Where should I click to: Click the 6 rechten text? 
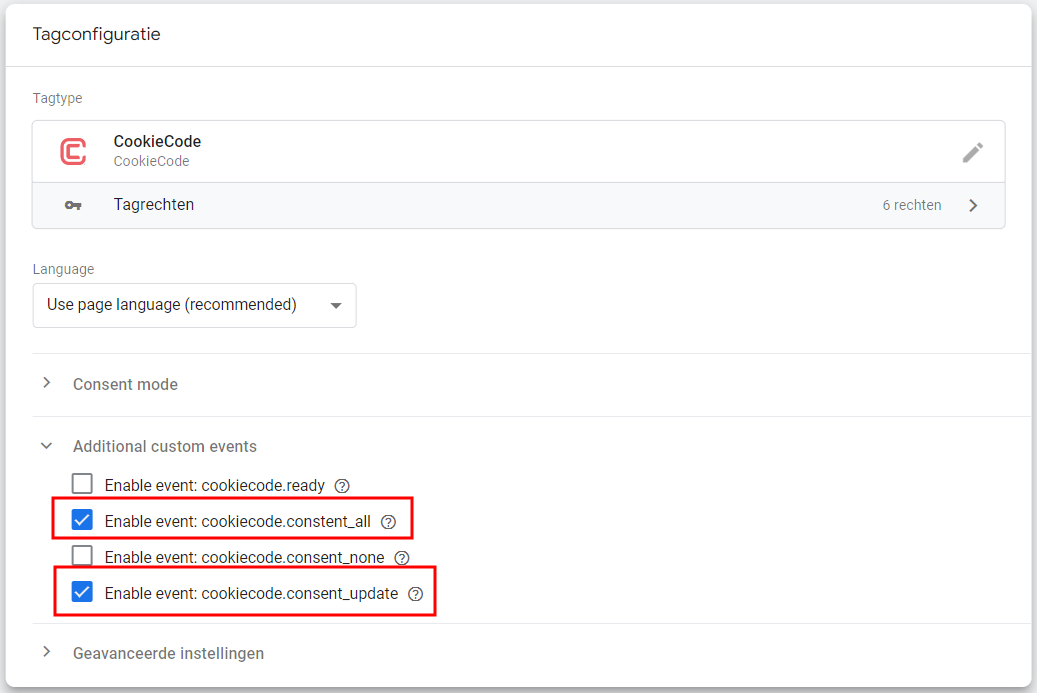[911, 206]
